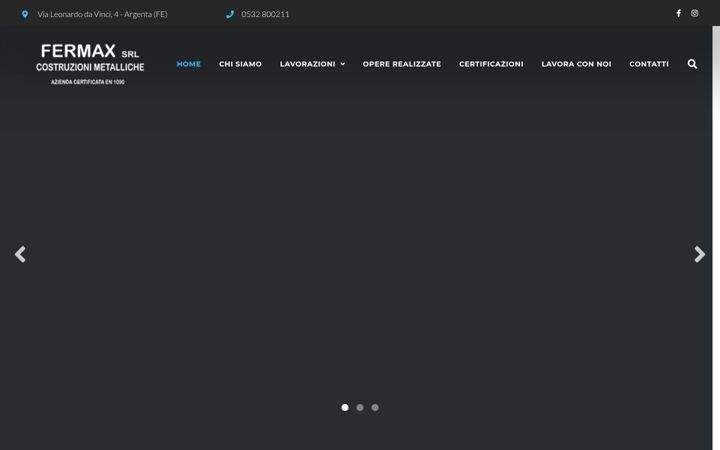This screenshot has height=450, width=720.
Task: Select the first slider dot
Action: (345, 407)
